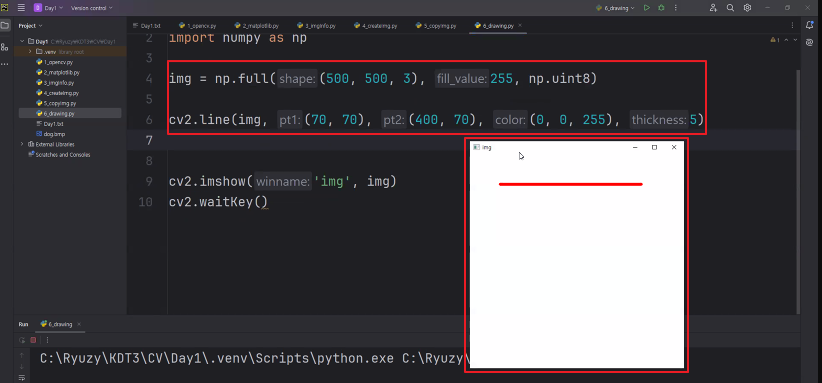
Task: Open the Structure tool window icon
Action: click(x=5, y=47)
